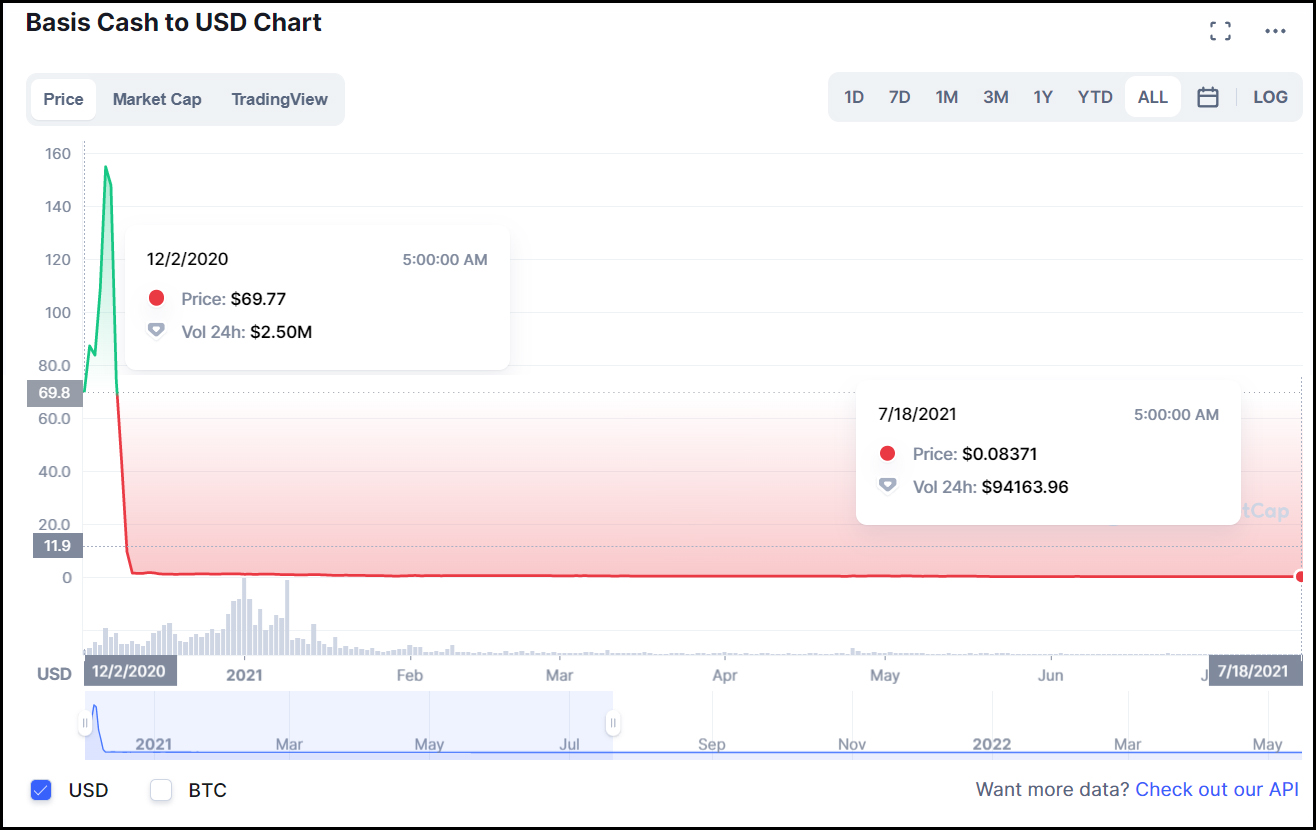Select the 1Y time range
1316x830 pixels.
[1043, 97]
